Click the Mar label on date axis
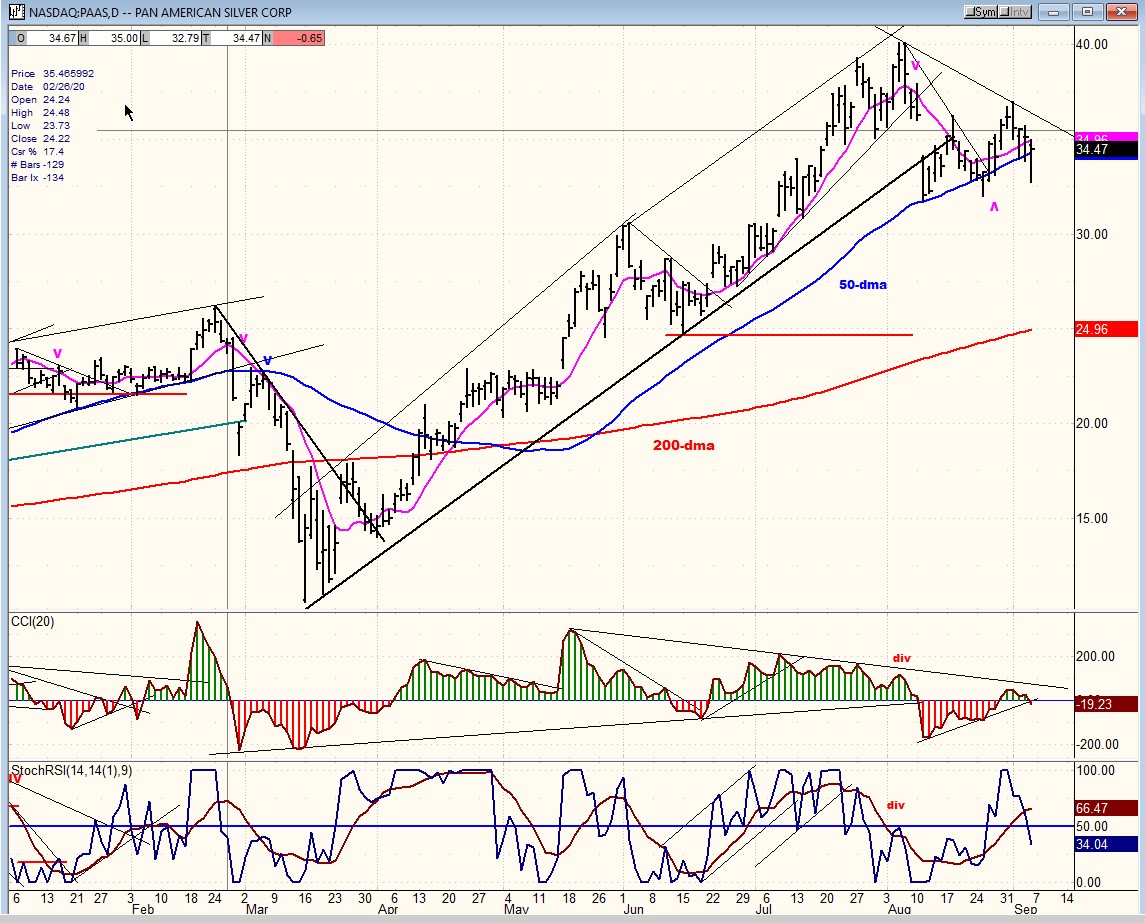 pos(256,910)
